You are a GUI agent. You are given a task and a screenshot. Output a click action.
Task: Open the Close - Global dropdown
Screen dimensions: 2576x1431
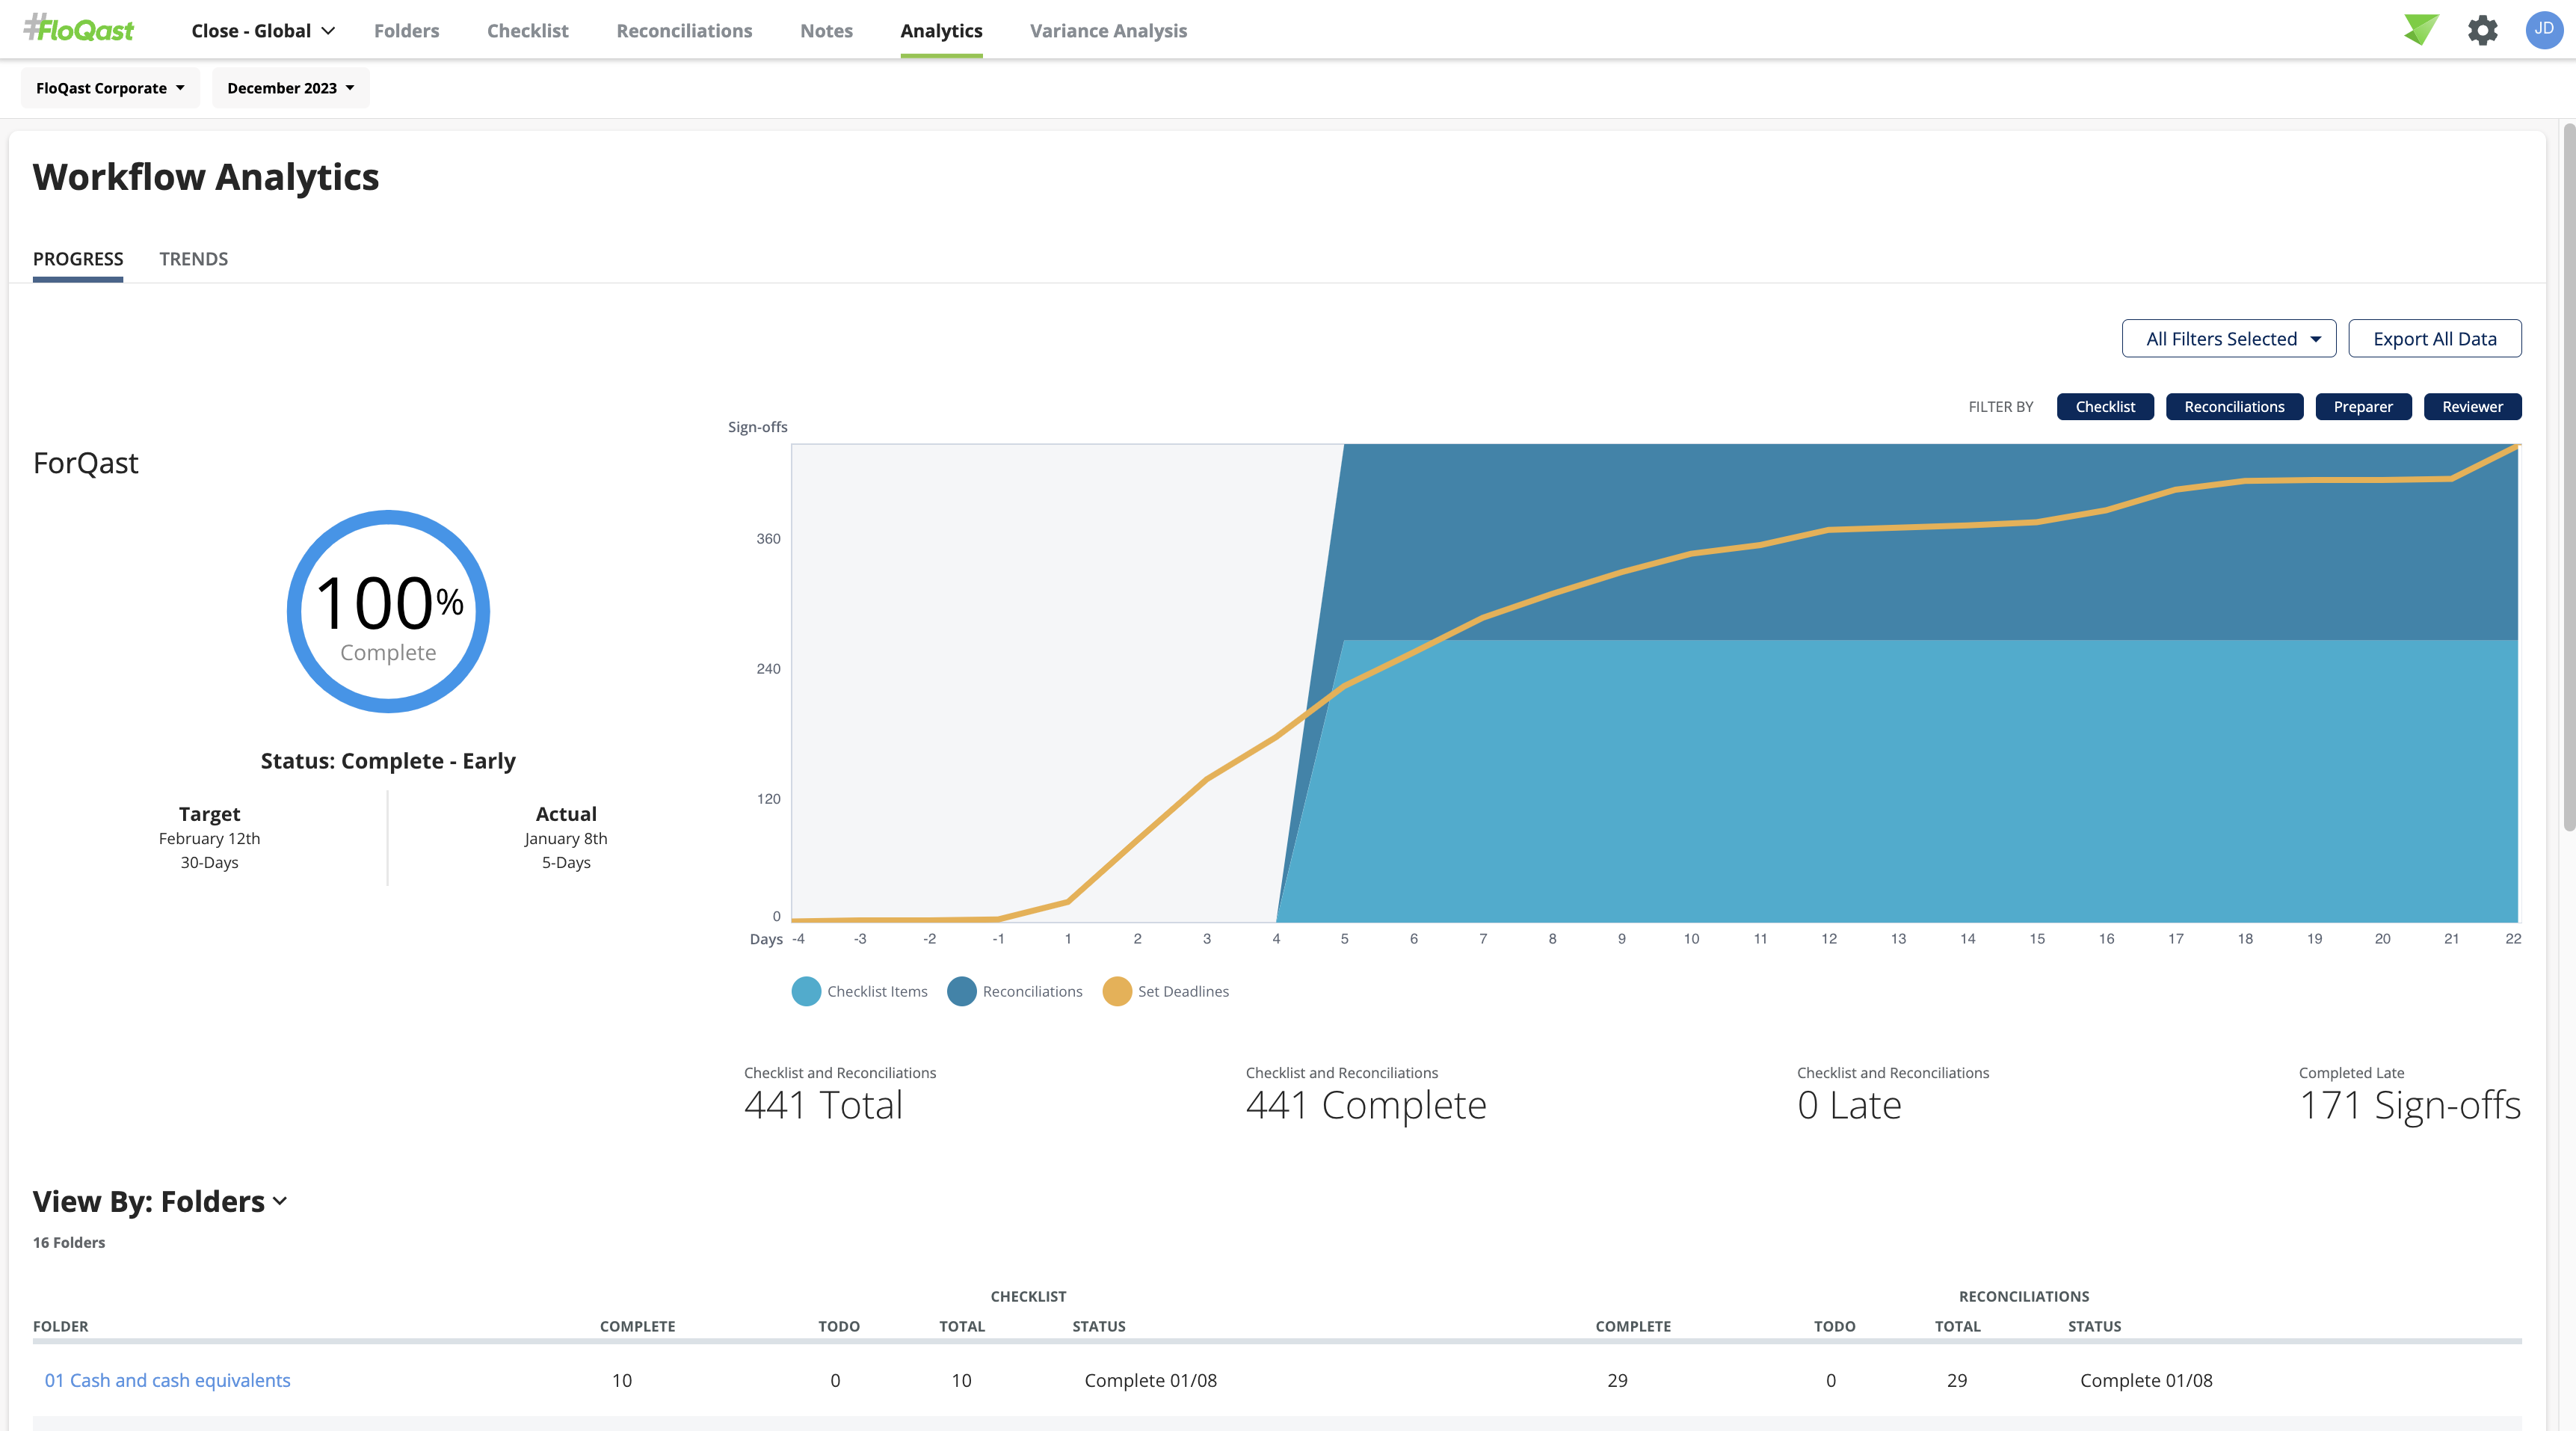263,31
